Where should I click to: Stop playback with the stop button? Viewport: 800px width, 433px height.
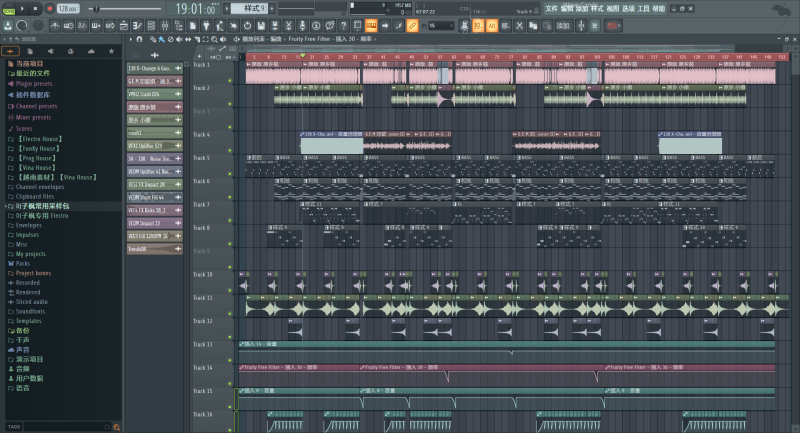point(35,8)
